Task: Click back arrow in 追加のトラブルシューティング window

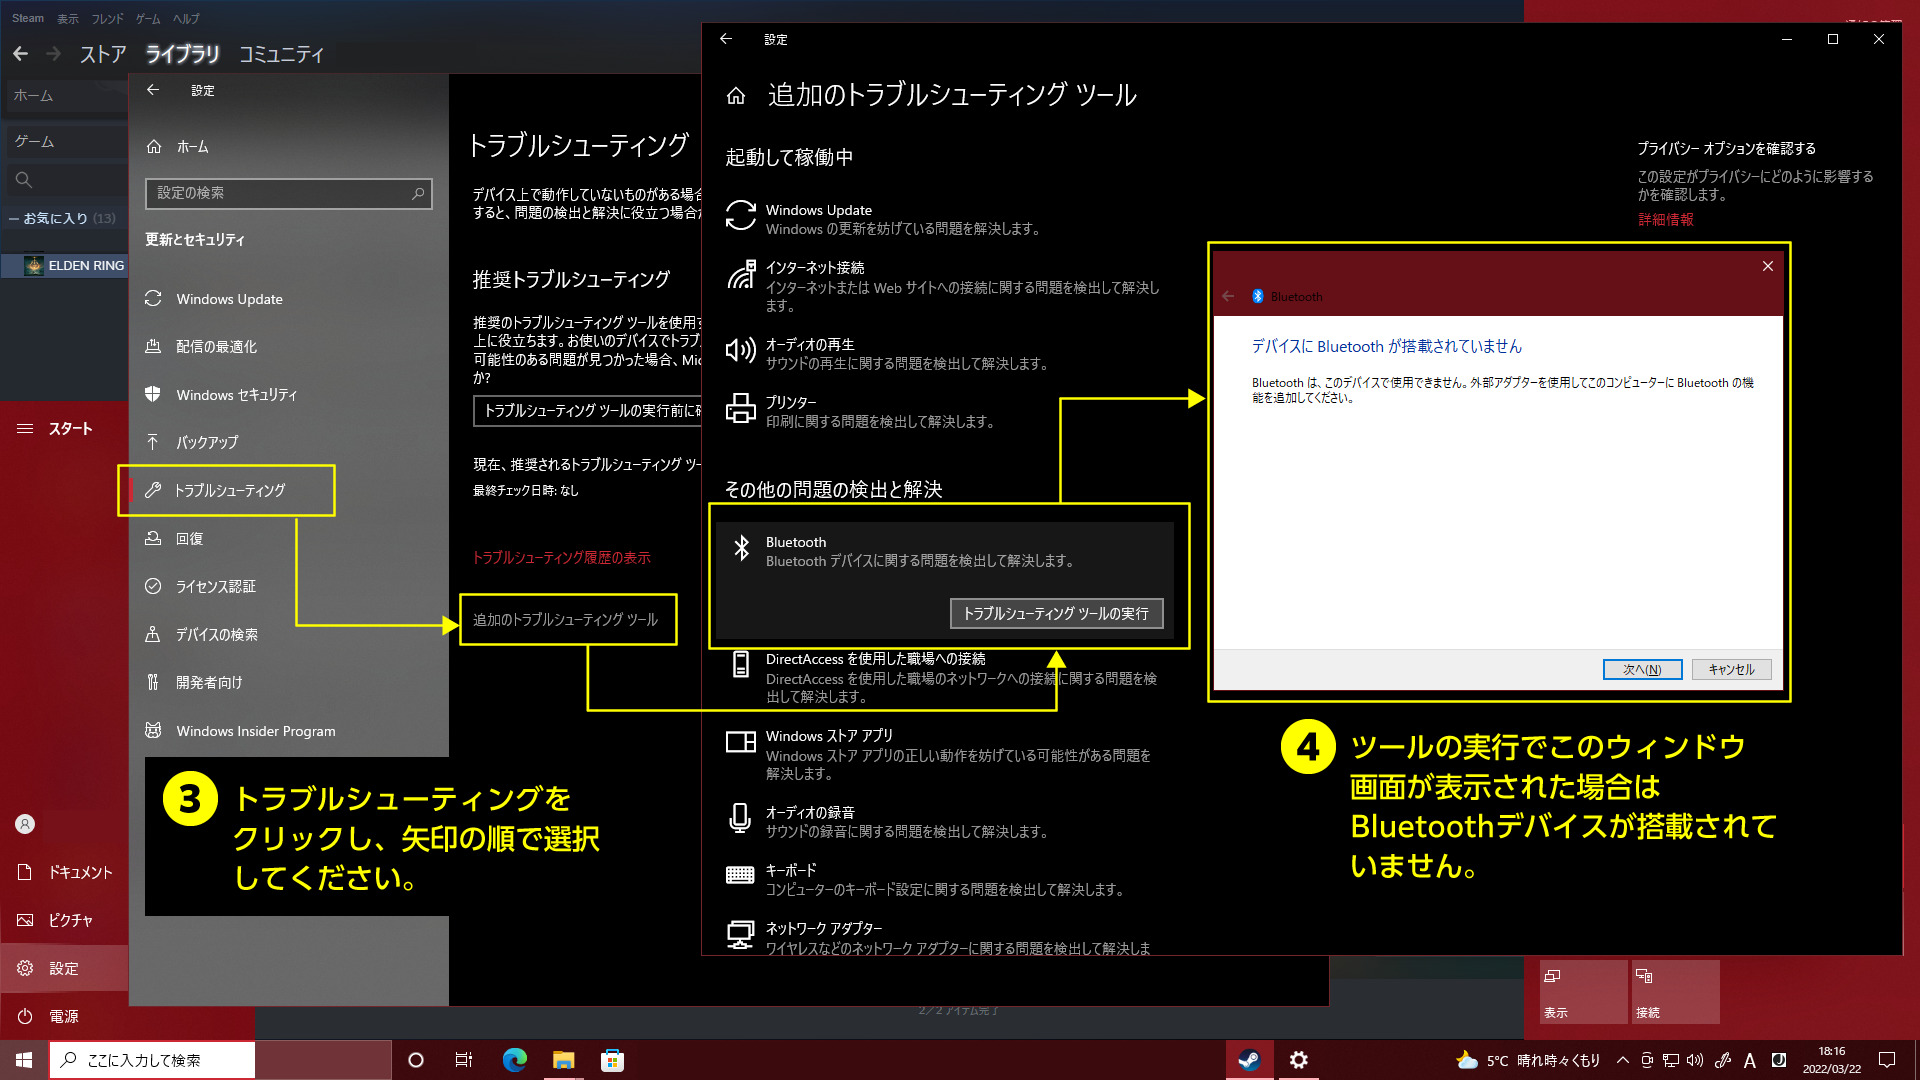Action: (726, 39)
